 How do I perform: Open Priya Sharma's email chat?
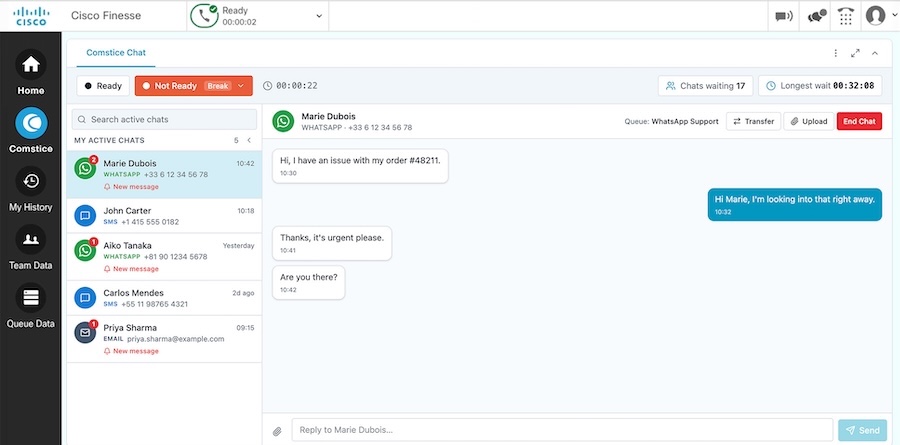click(x=164, y=339)
